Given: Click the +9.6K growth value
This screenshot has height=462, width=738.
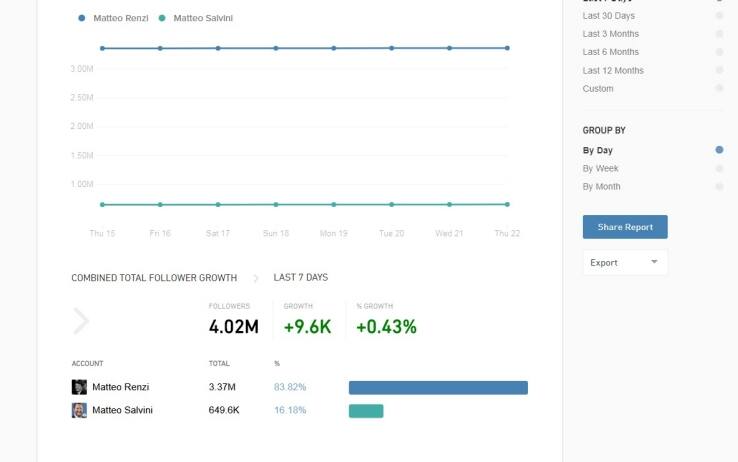Looking at the screenshot, I should coord(307,327).
